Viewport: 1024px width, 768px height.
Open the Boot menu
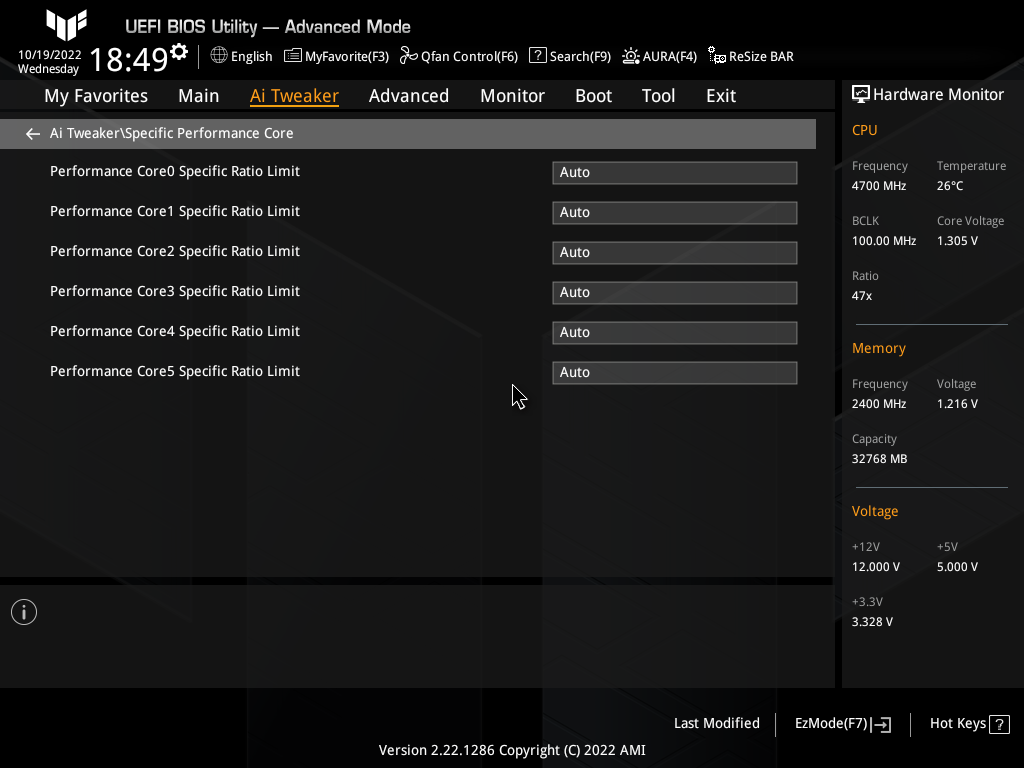(x=593, y=95)
